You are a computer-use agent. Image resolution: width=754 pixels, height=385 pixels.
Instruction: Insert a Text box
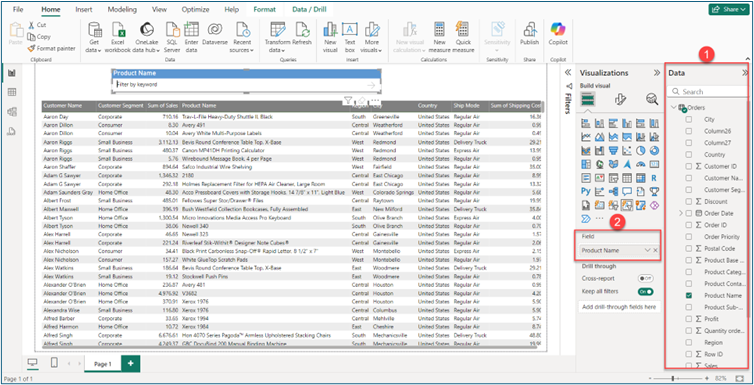click(350, 37)
